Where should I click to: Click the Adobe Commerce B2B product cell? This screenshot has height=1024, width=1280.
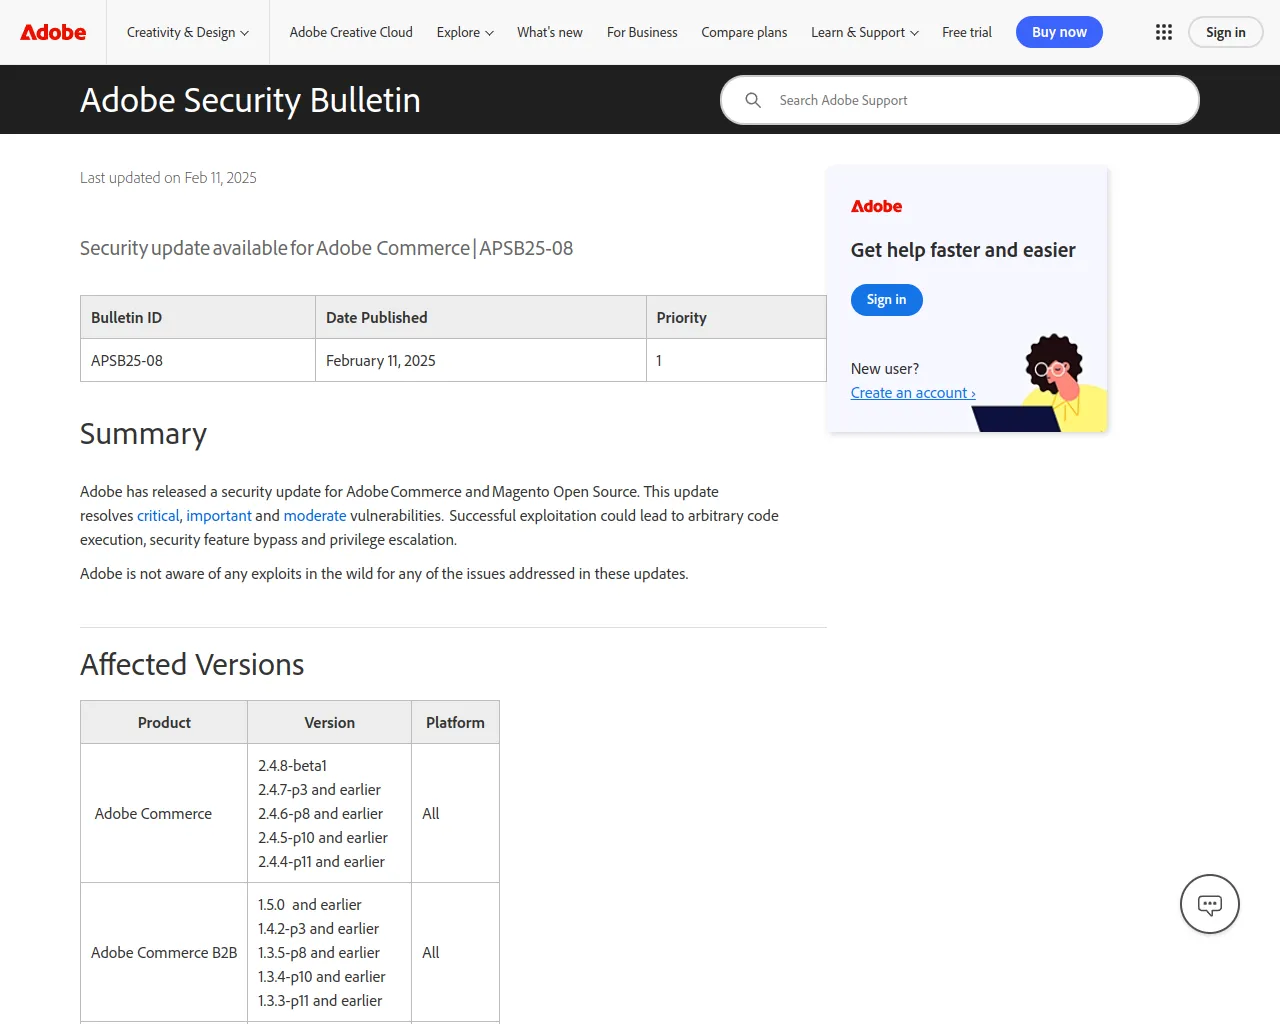click(164, 952)
